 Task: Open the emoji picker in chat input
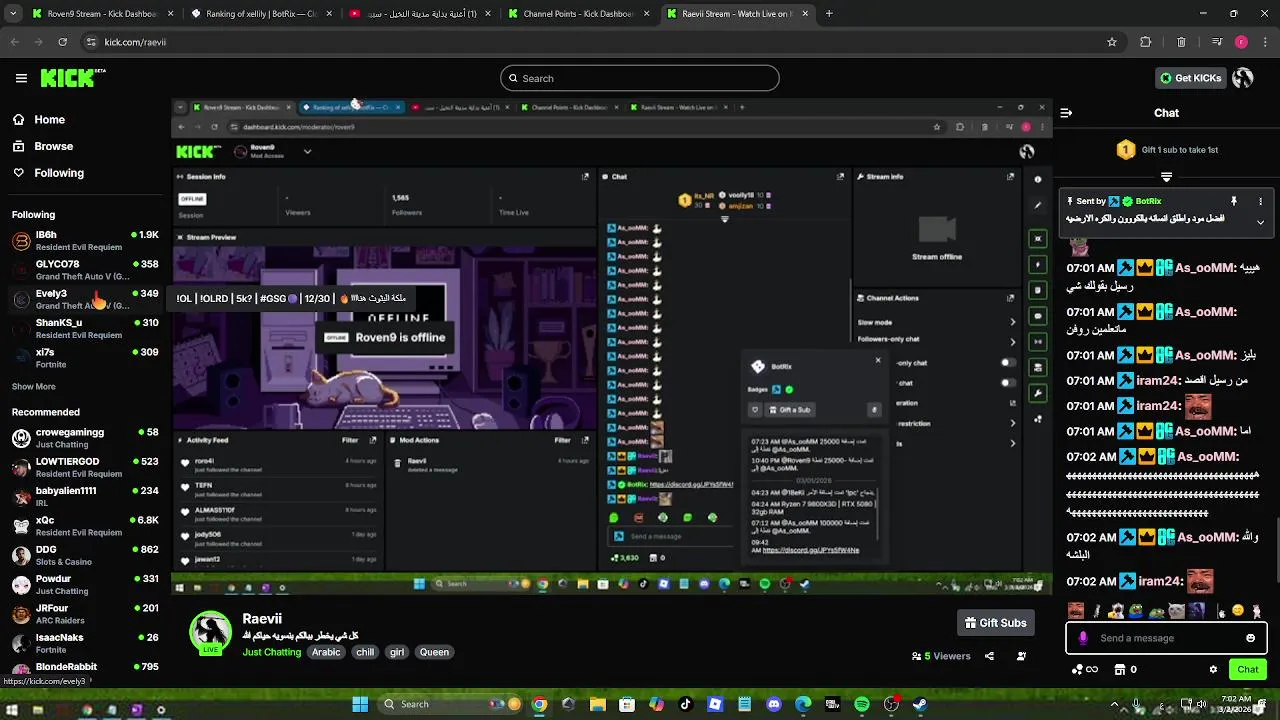(x=1250, y=638)
